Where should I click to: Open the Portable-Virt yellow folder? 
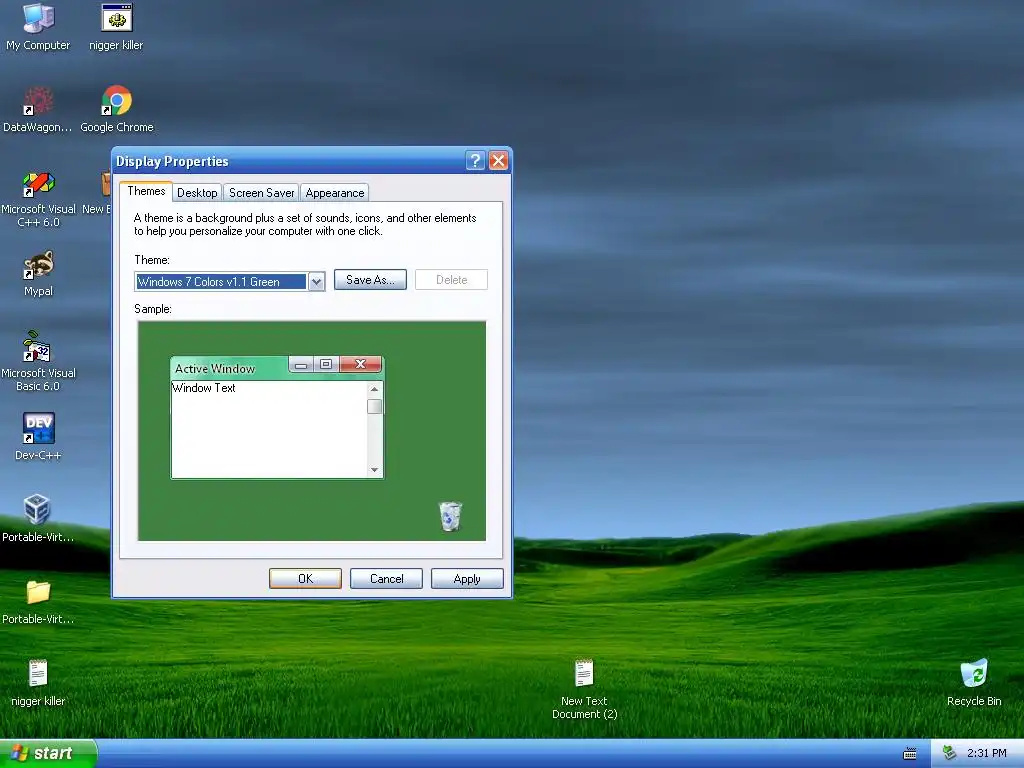(38, 601)
